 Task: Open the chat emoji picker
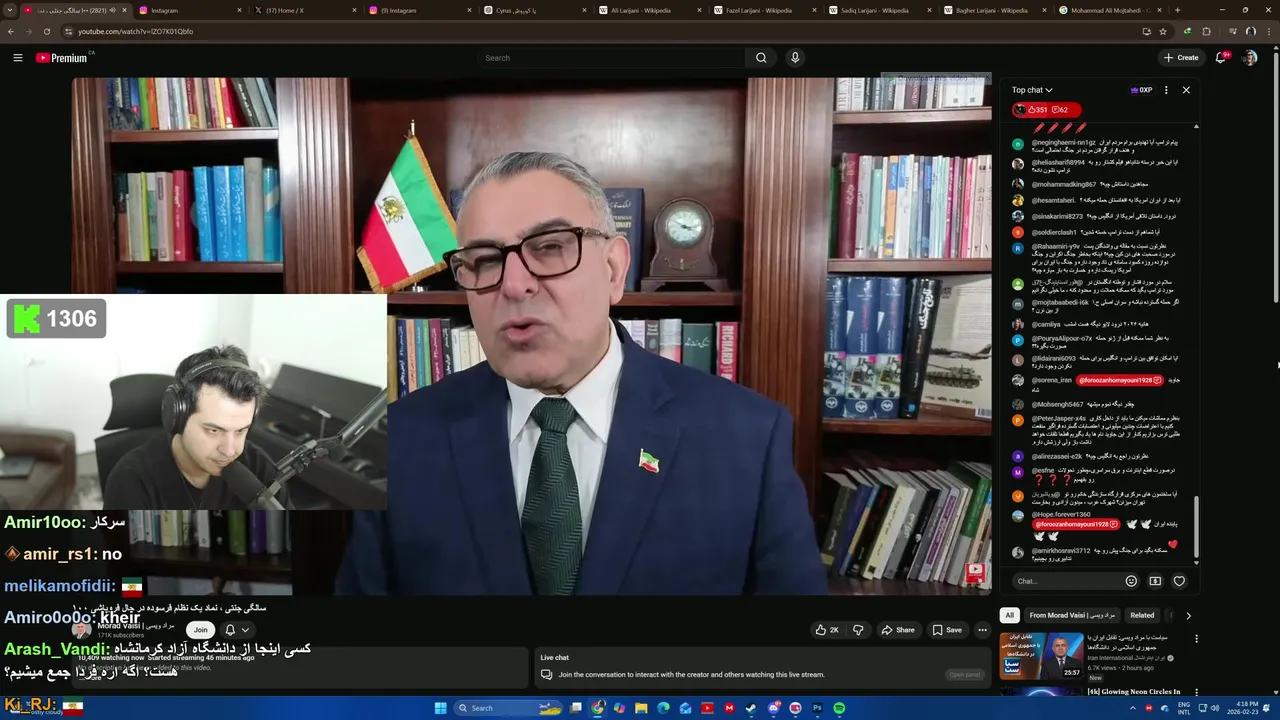1131,581
